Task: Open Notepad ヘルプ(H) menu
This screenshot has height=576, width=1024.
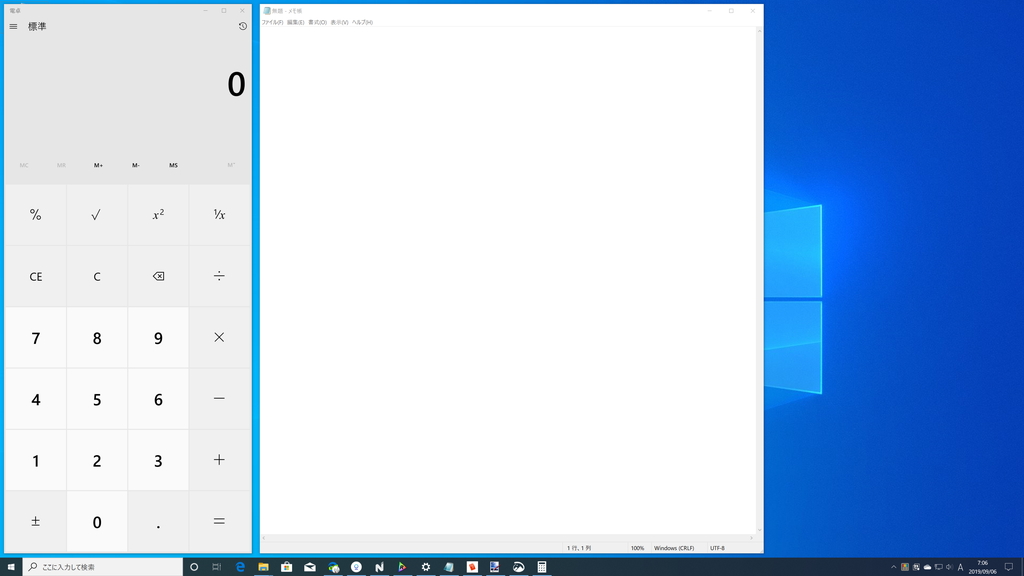Action: (362, 22)
